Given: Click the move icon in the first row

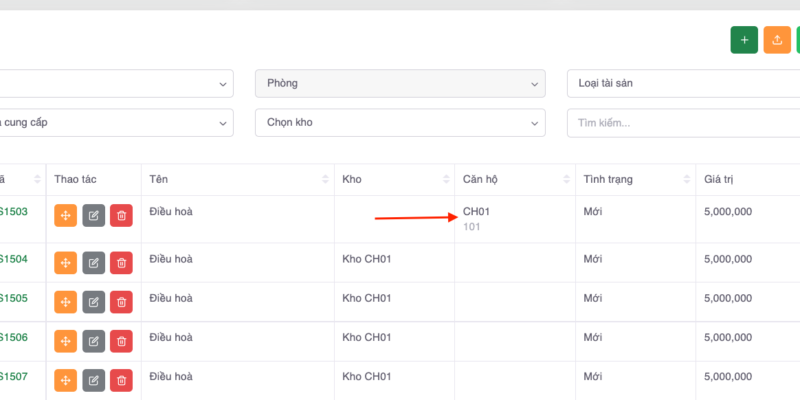Looking at the screenshot, I should click(65, 215).
